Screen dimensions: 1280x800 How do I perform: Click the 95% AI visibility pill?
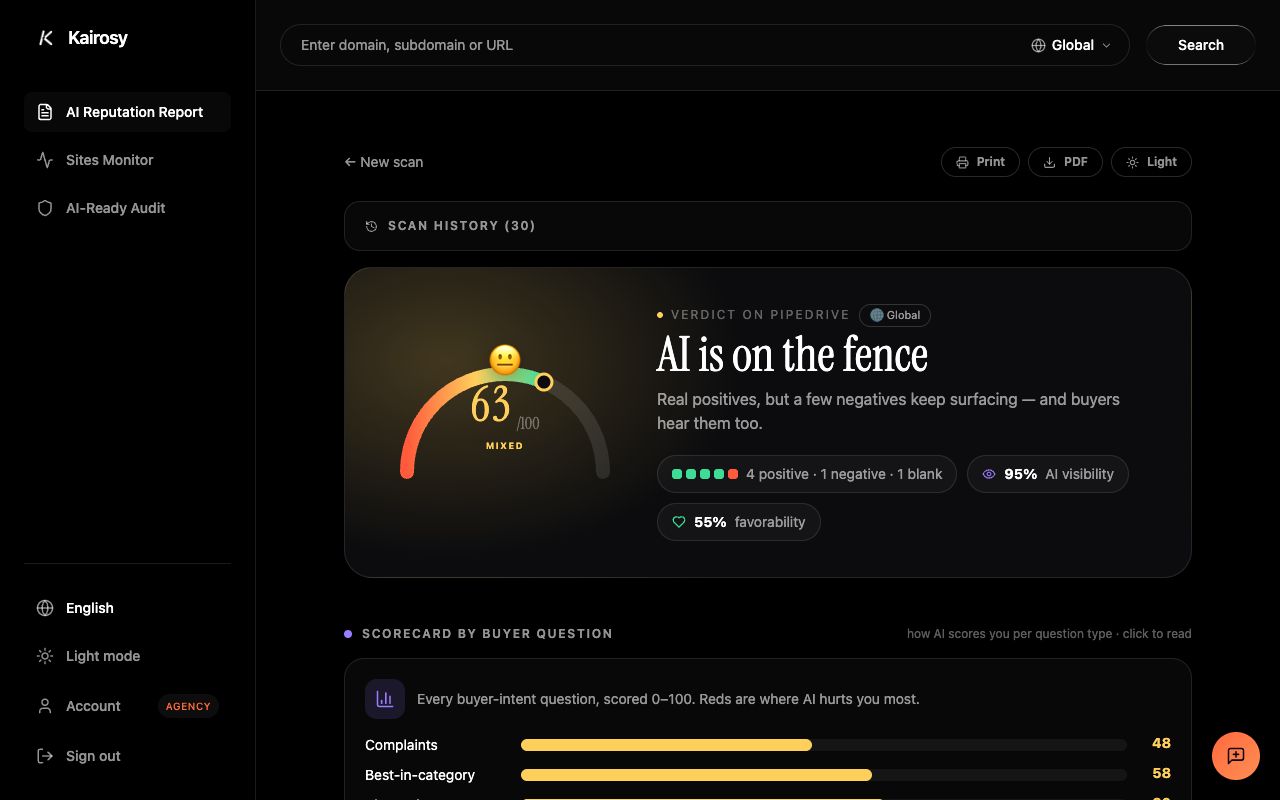tap(1047, 474)
